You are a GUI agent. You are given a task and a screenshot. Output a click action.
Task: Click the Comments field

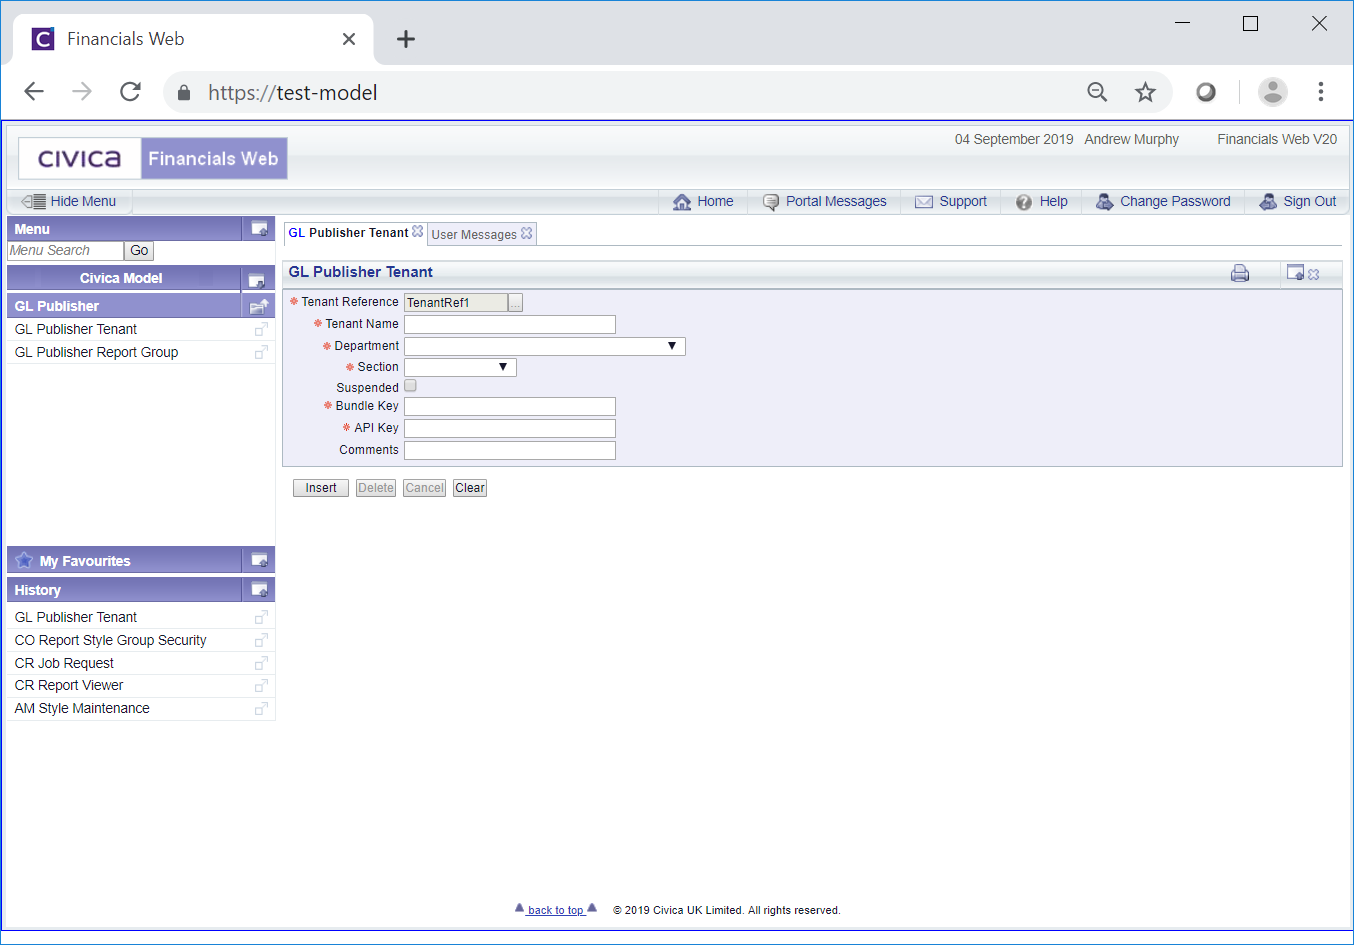[x=510, y=450]
